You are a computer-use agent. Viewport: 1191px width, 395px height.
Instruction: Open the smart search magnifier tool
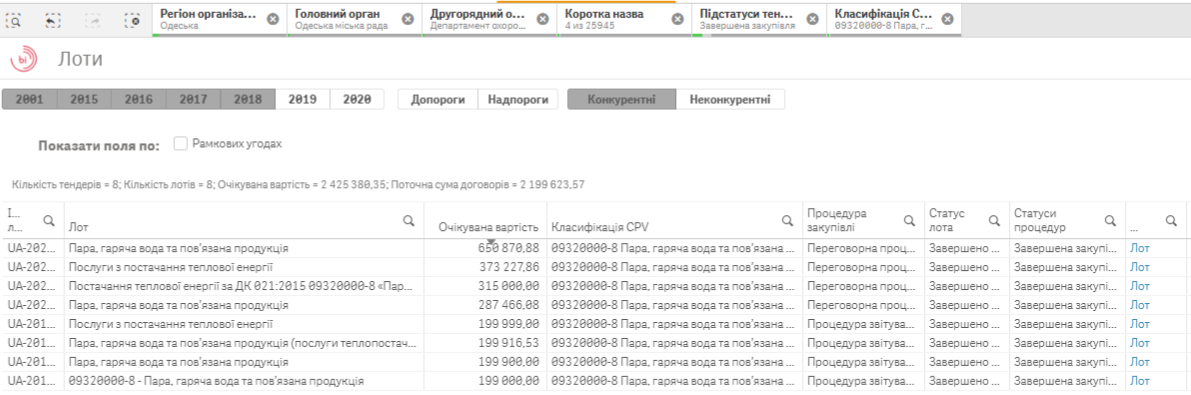[x=14, y=21]
